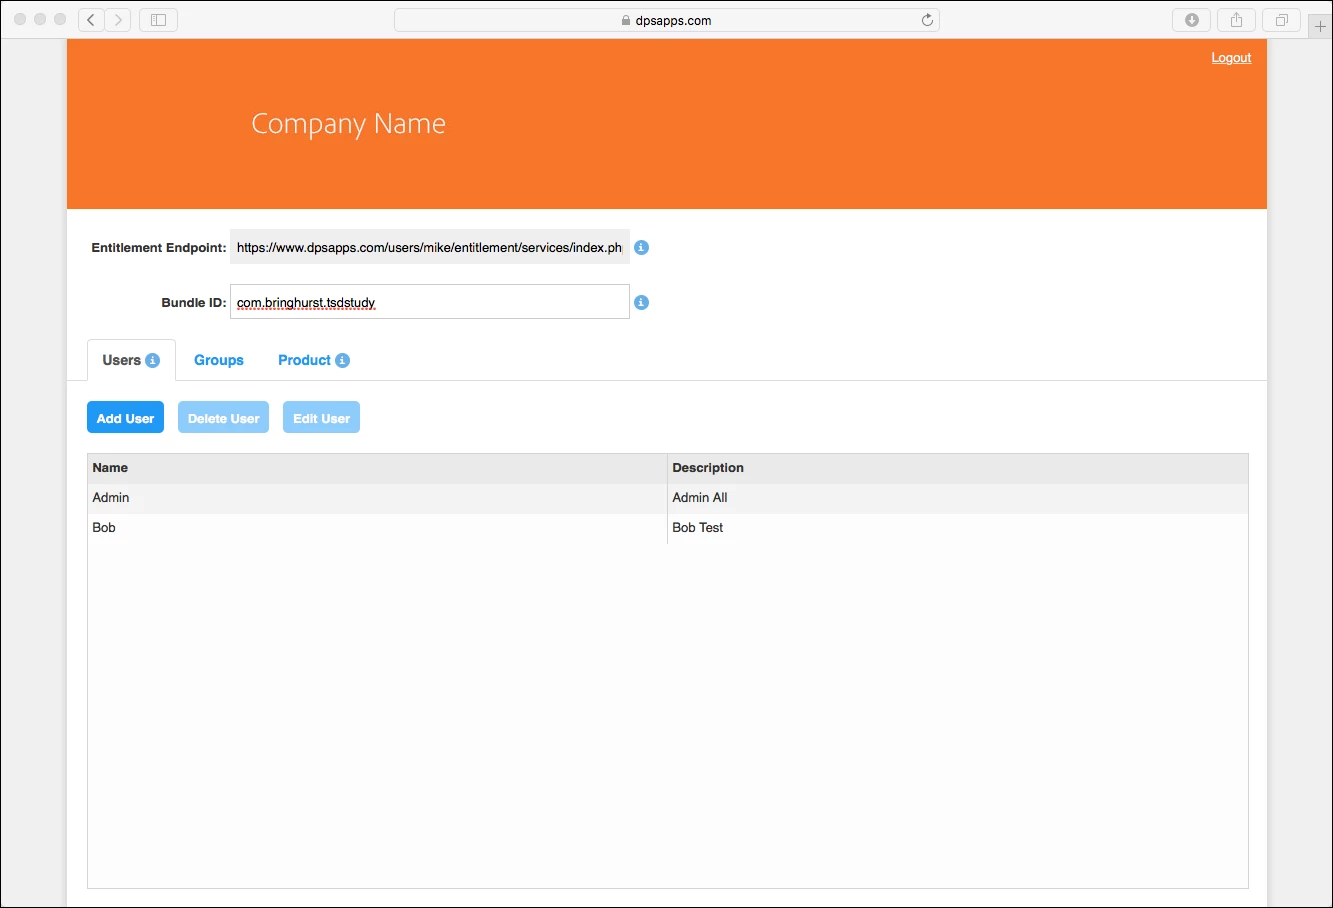Click the 'Bob Test' description cell

957,528
